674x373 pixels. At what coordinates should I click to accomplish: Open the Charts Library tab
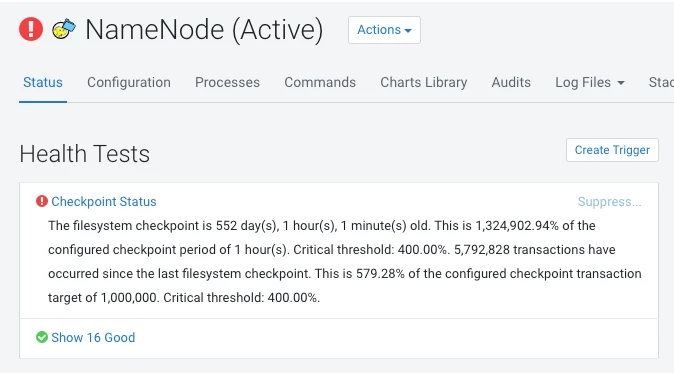click(424, 82)
